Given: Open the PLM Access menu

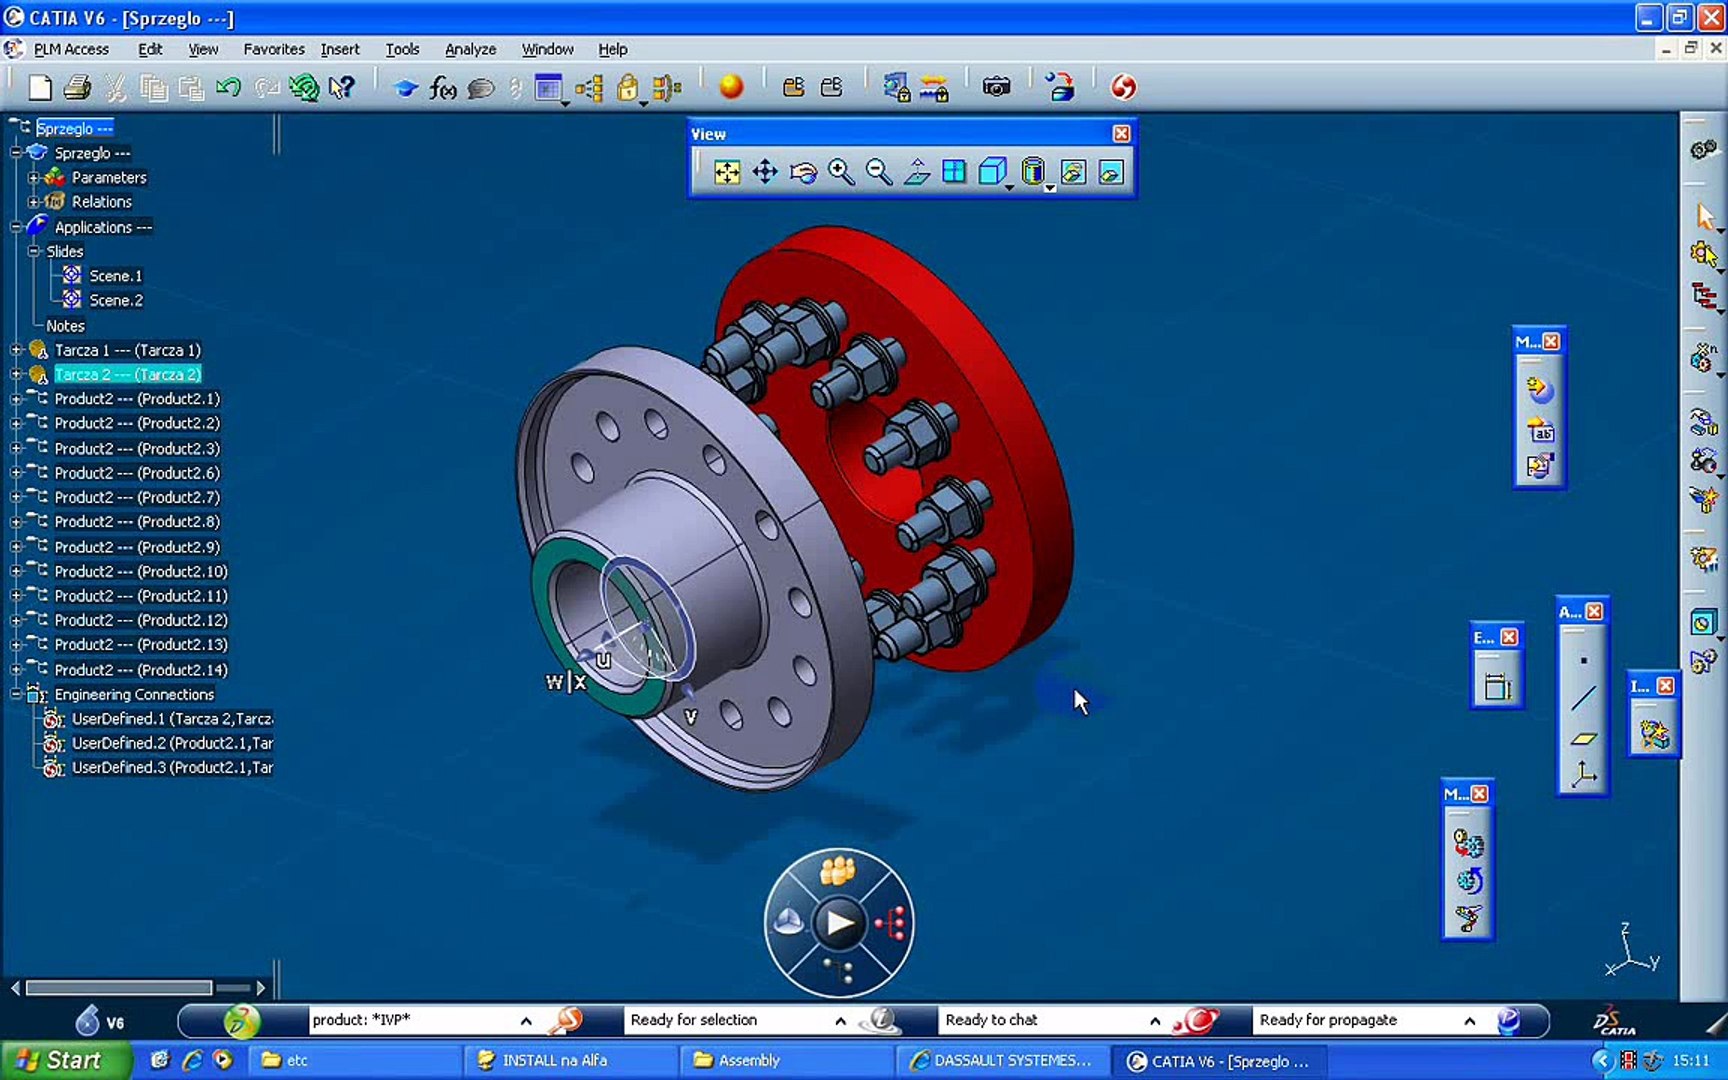Looking at the screenshot, I should [x=70, y=49].
